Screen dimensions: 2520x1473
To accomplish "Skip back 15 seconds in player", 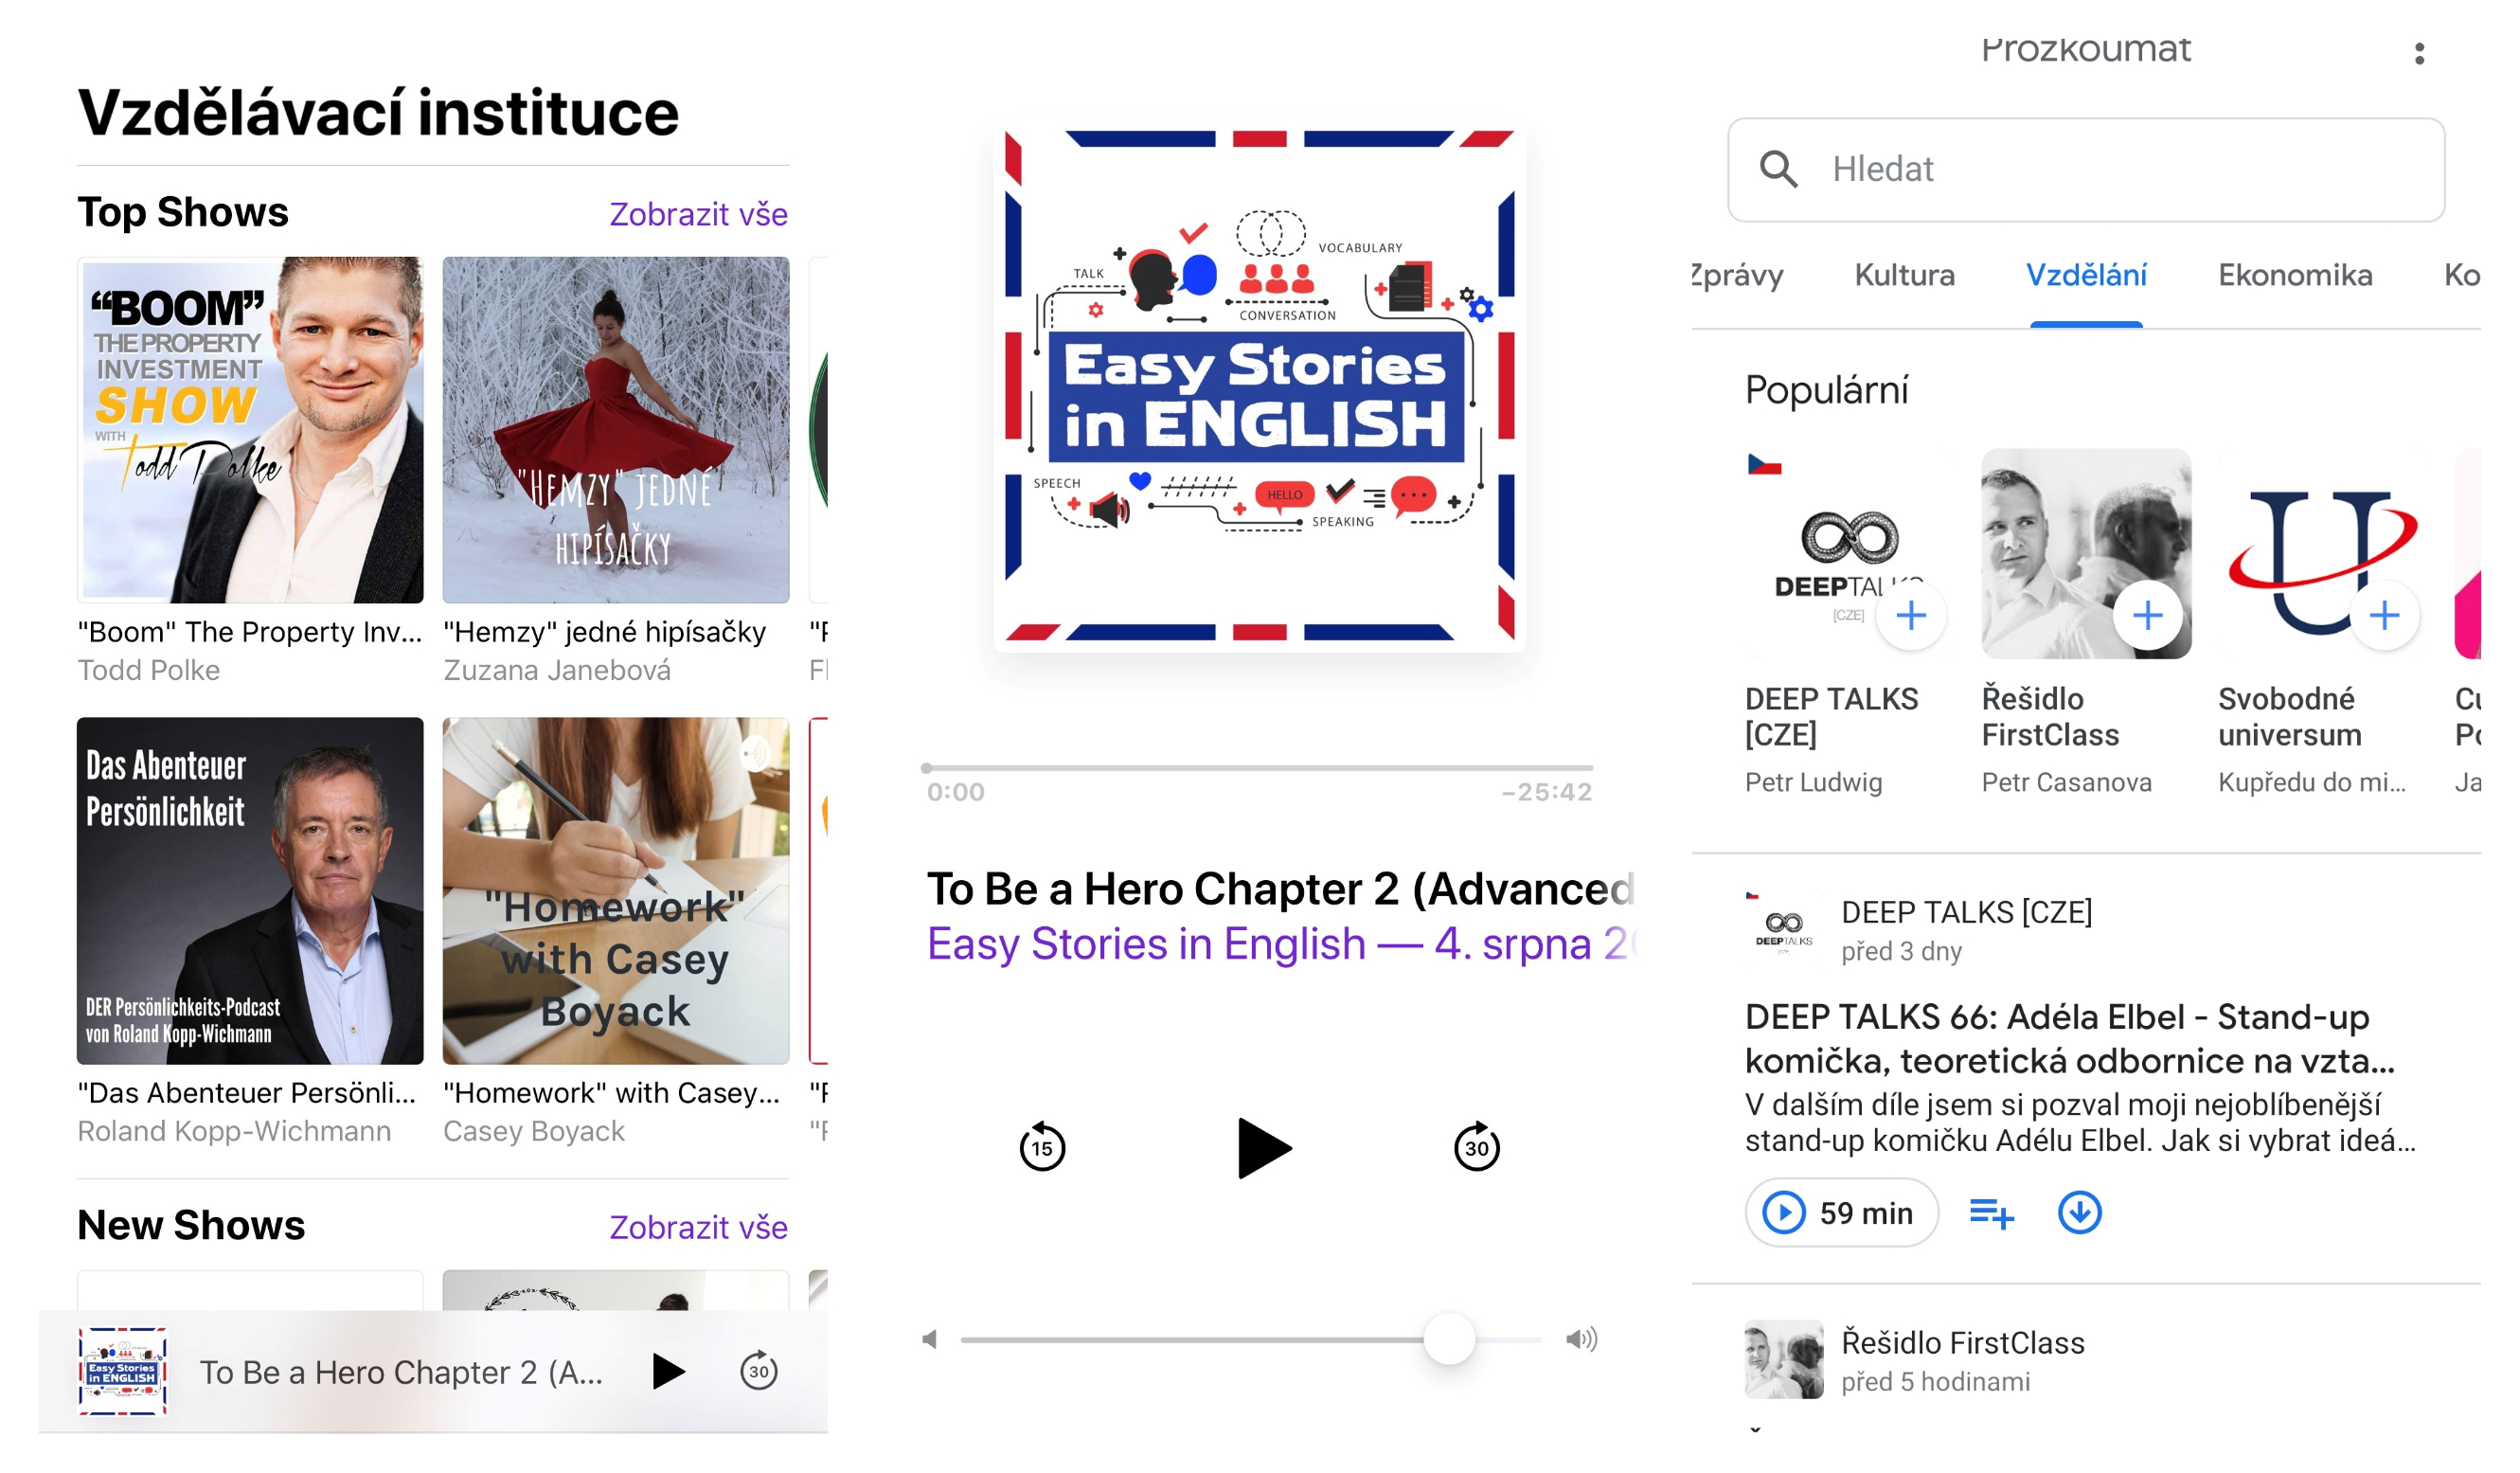I will pos(1042,1146).
